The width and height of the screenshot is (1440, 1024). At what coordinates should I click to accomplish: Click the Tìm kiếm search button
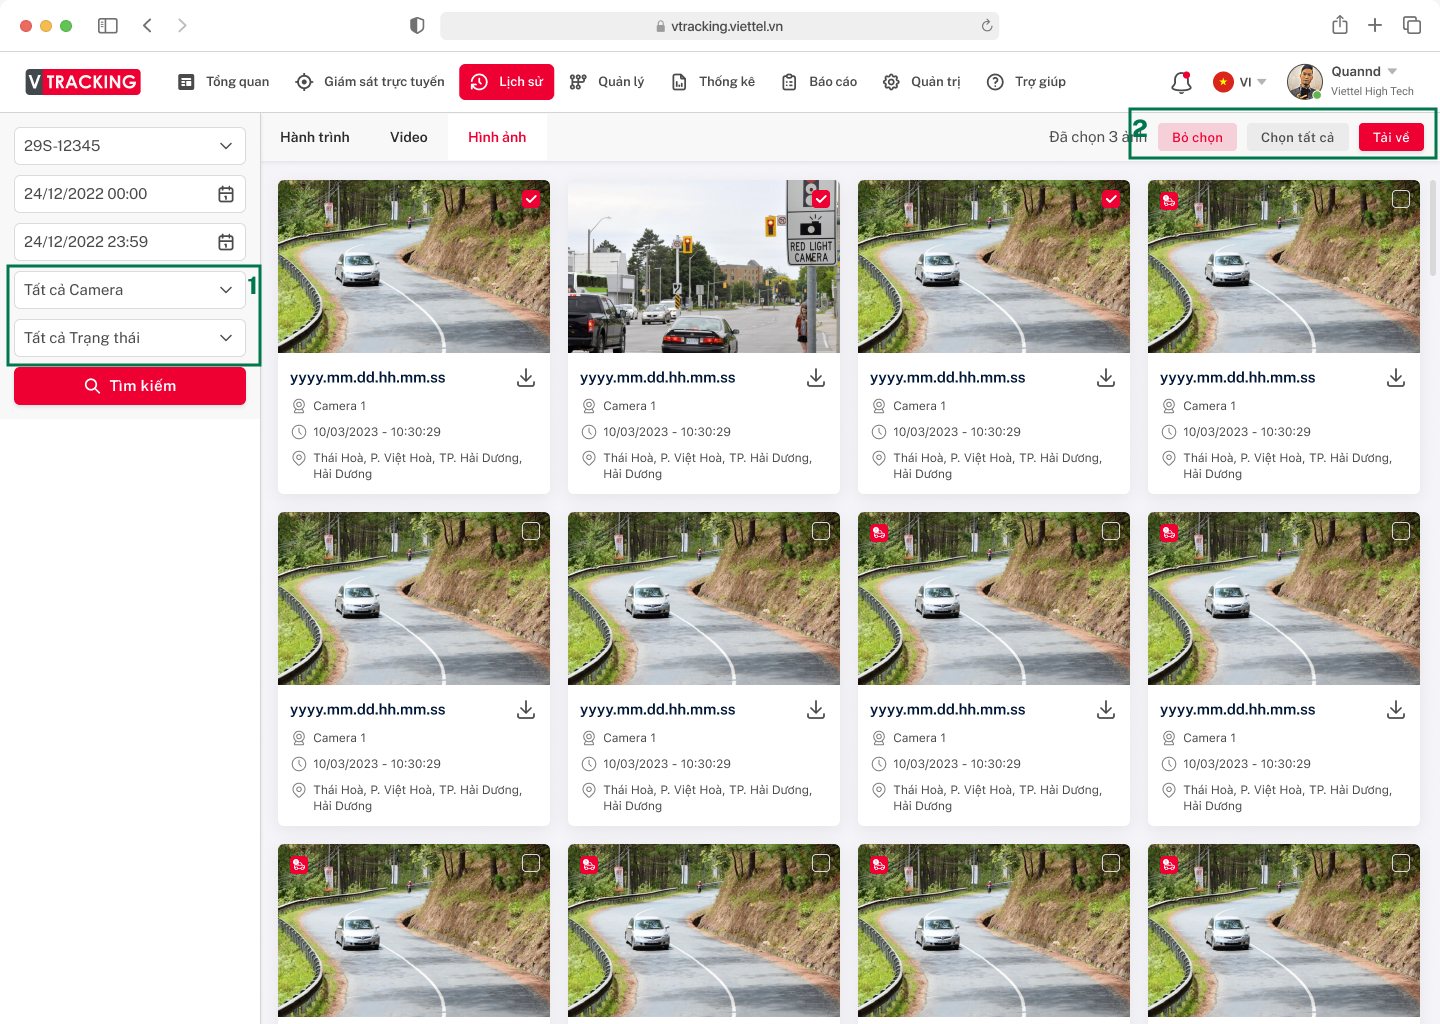point(130,386)
